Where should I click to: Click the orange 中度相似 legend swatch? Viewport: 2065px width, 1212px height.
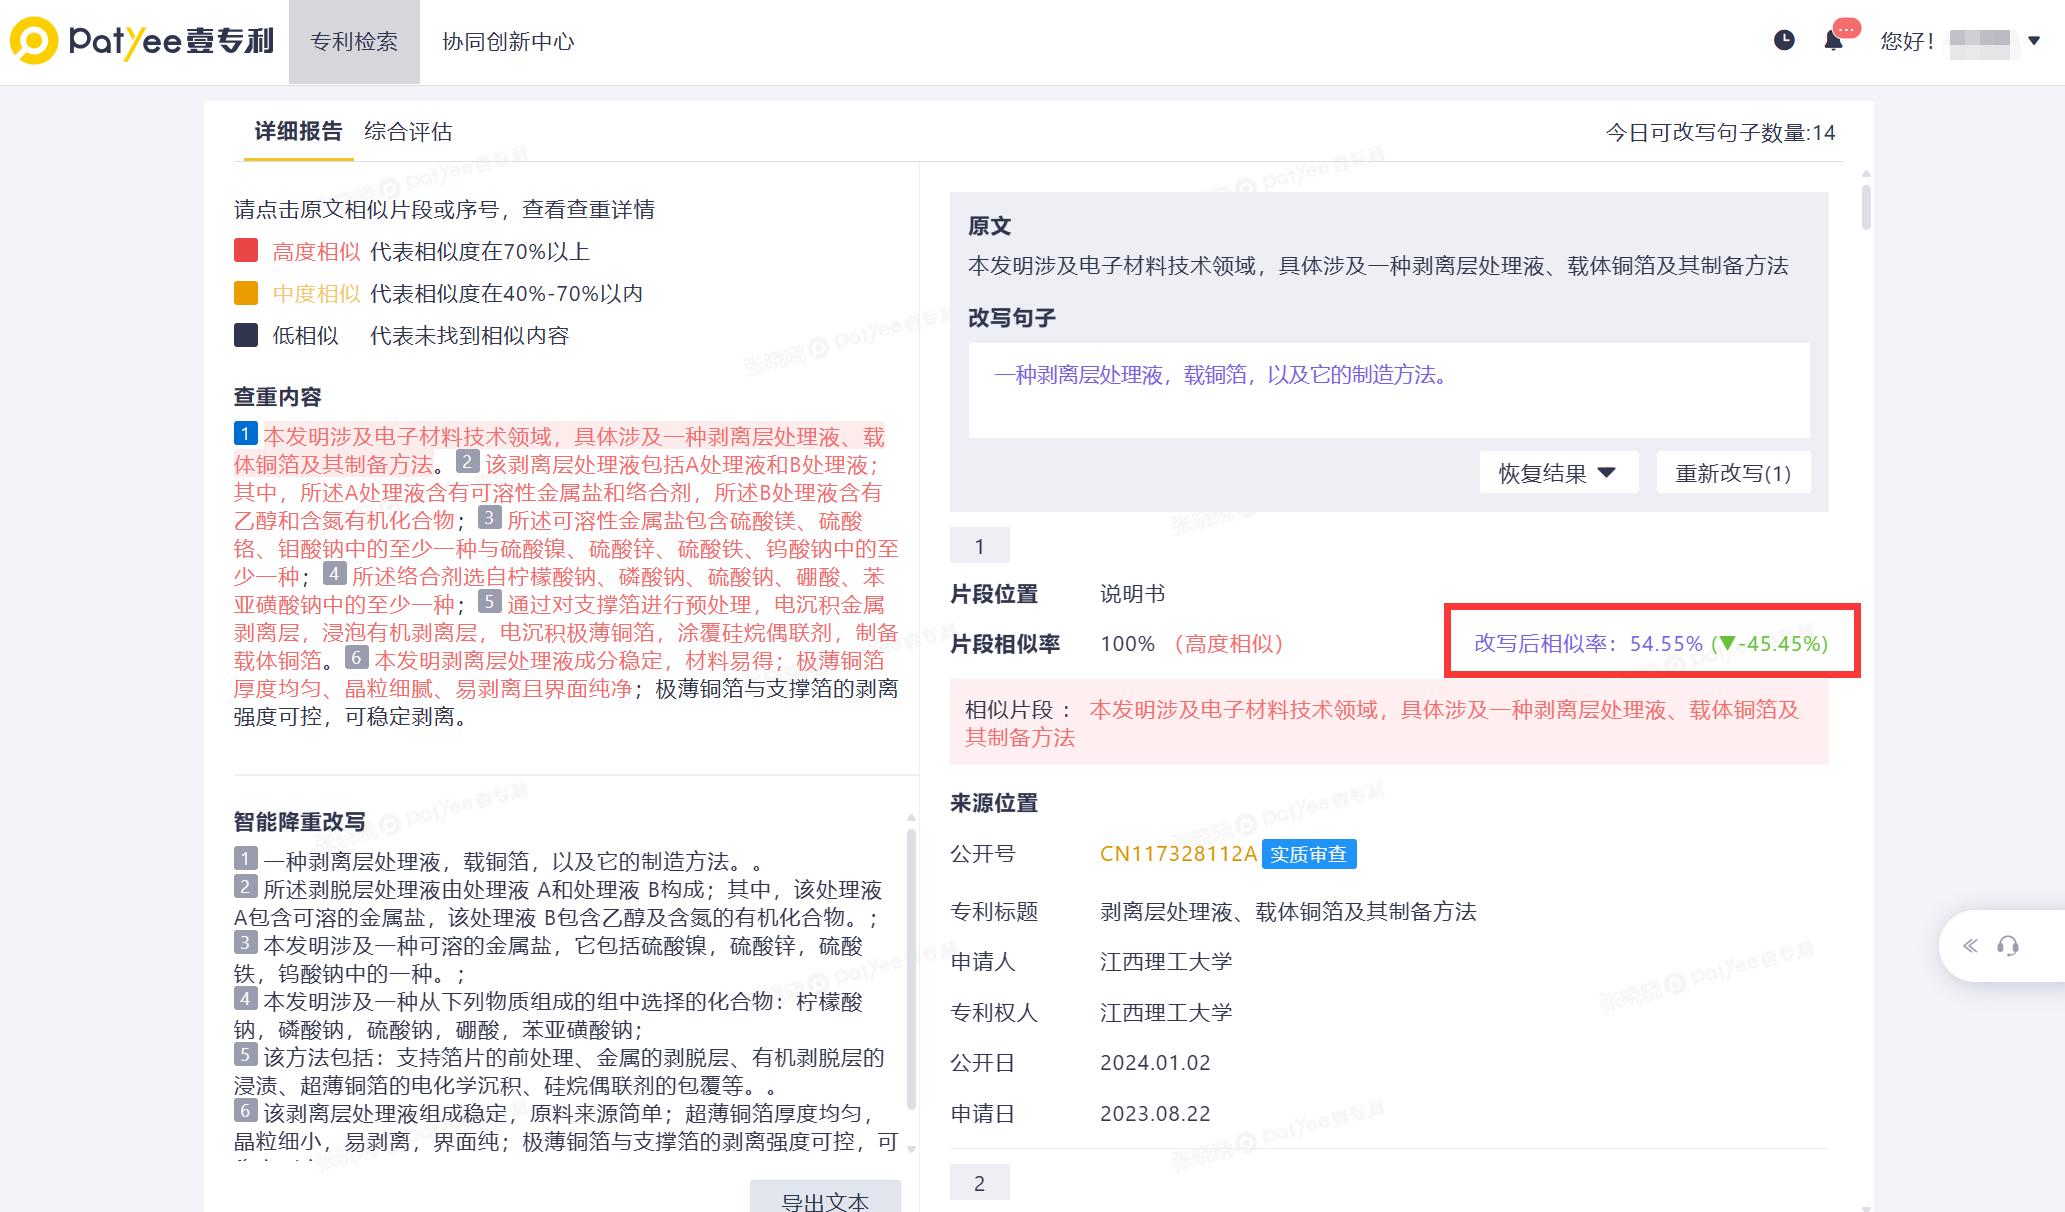[x=246, y=293]
